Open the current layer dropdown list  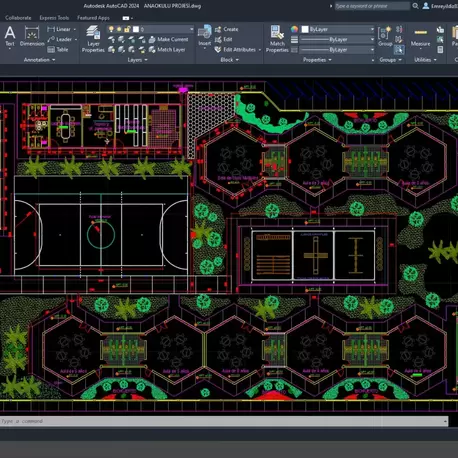pos(191,29)
